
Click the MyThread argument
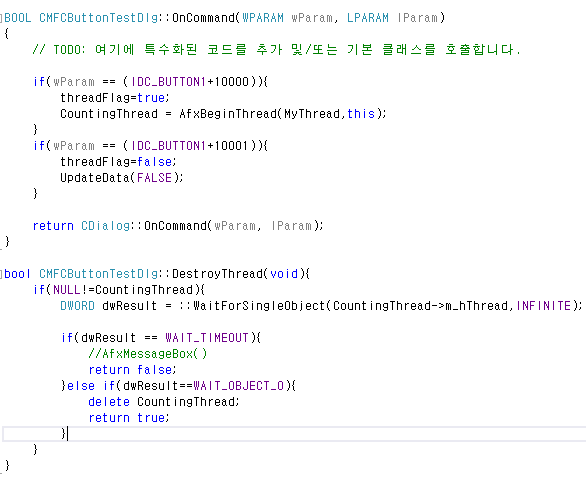point(312,114)
